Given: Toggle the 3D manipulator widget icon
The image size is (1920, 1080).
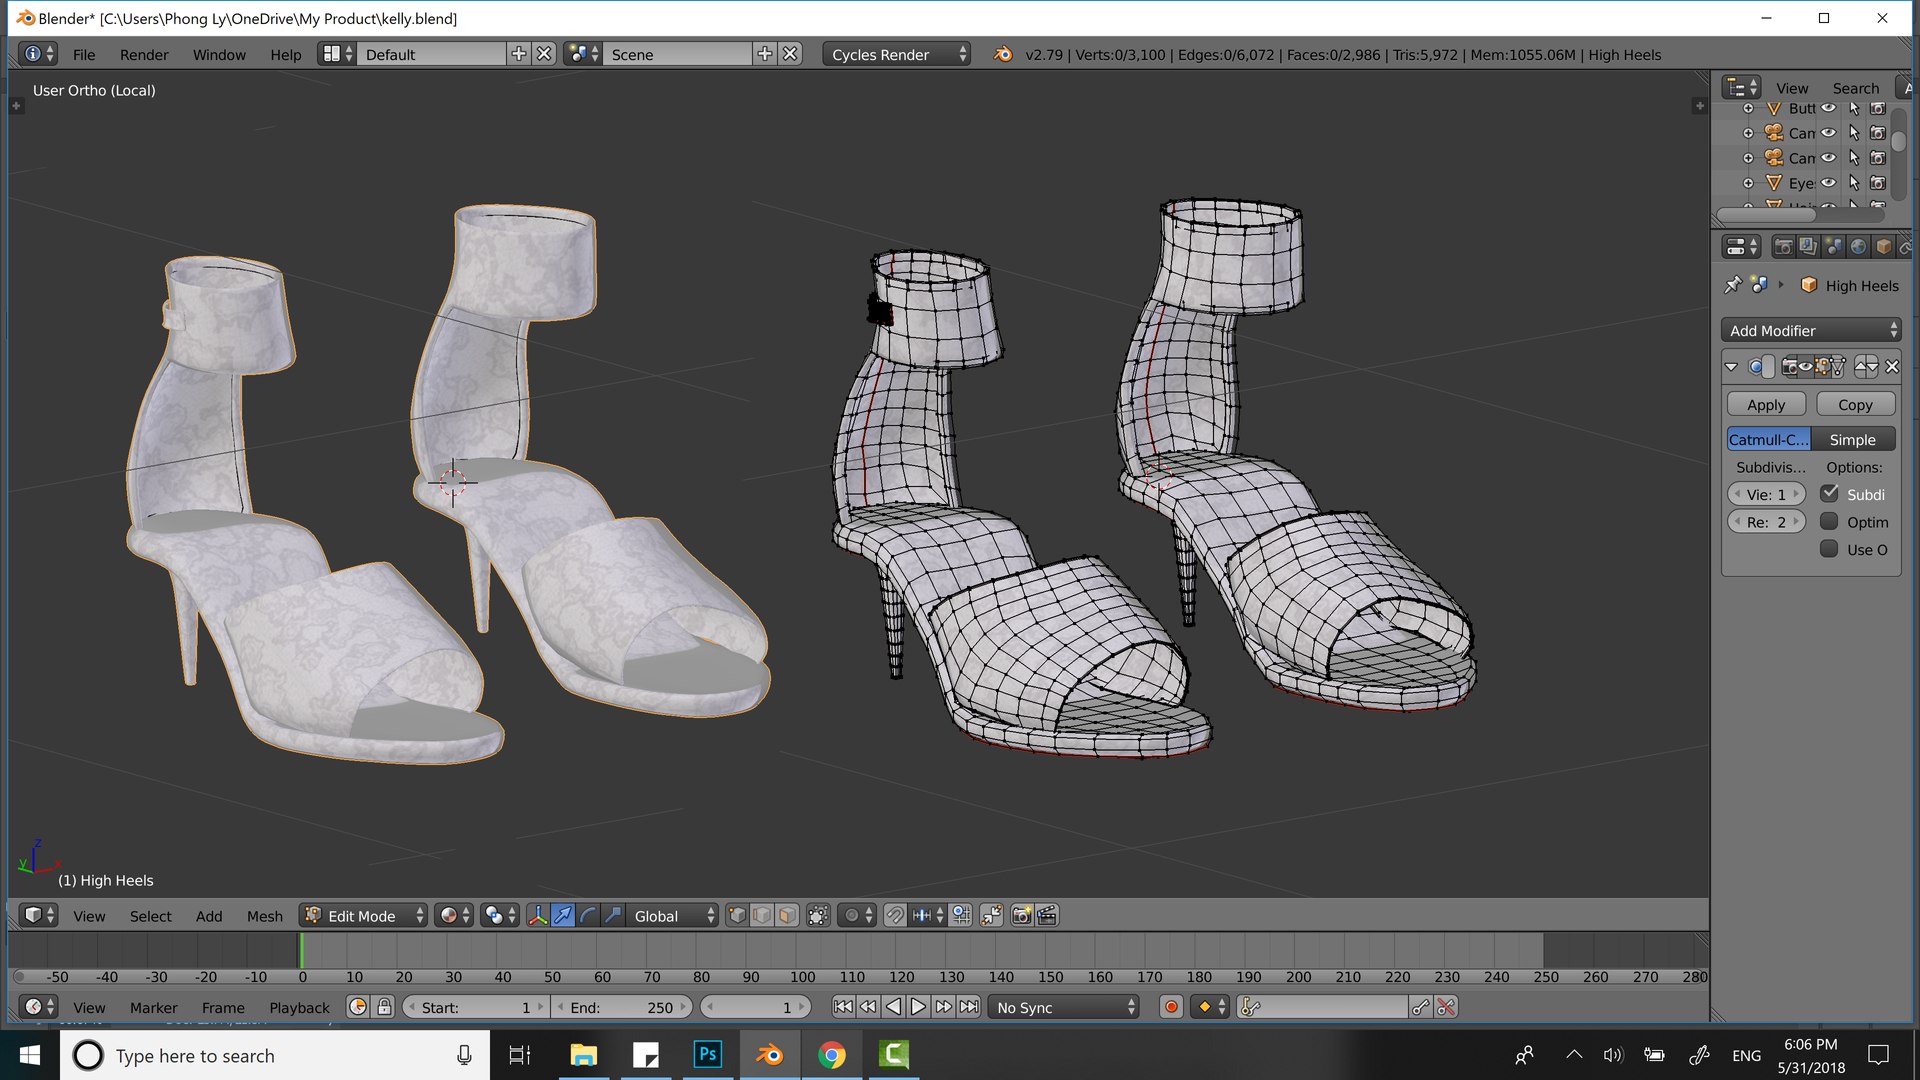Looking at the screenshot, I should click(537, 915).
